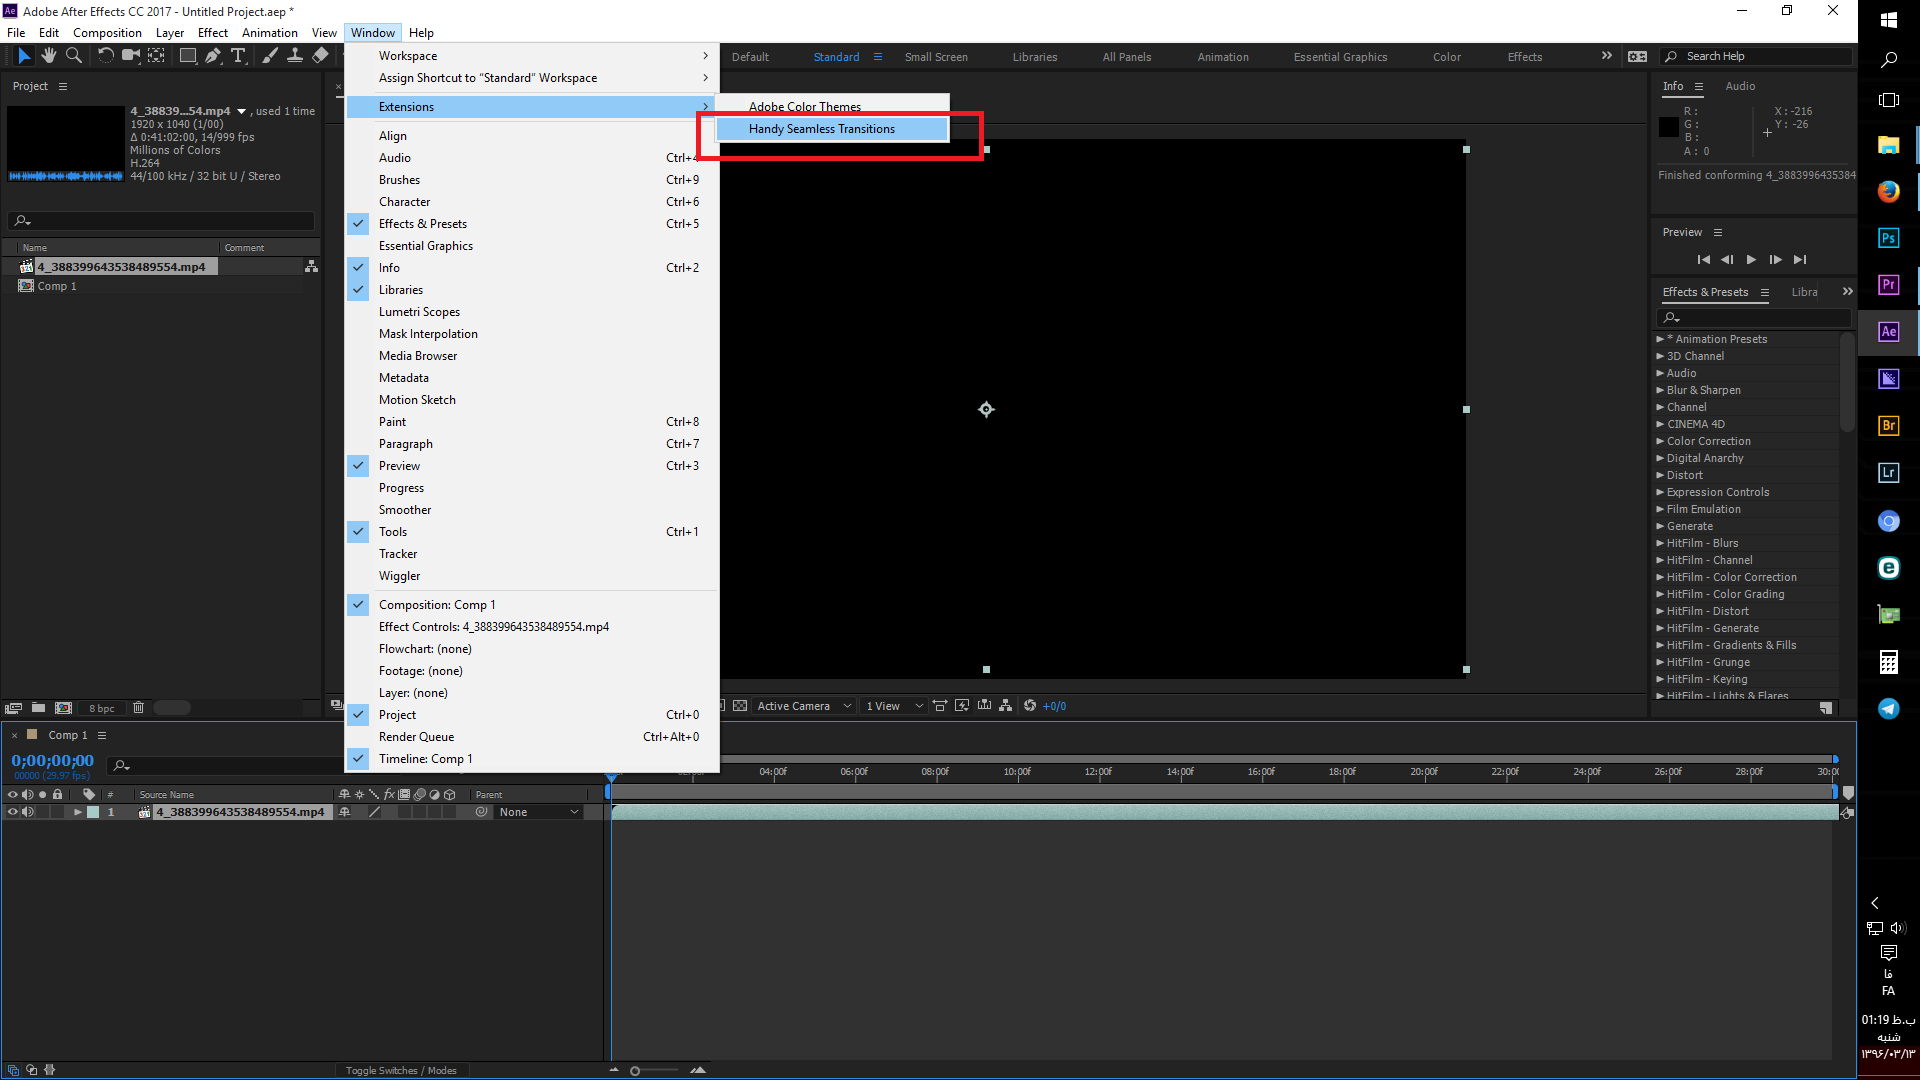Open the Active Camera view dropdown
The image size is (1920, 1080).
click(x=804, y=706)
